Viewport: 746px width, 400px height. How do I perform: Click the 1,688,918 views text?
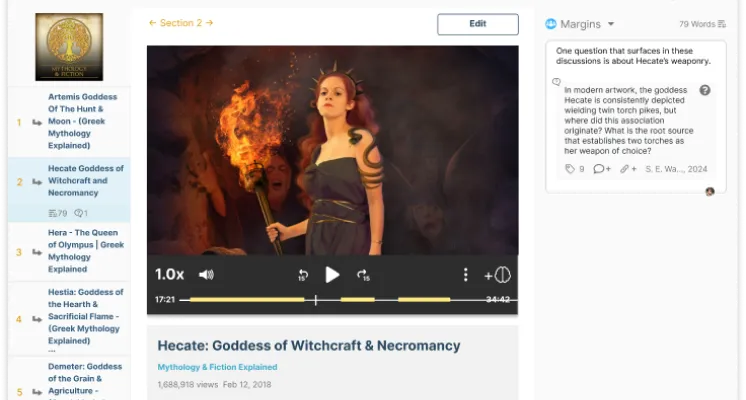click(187, 385)
